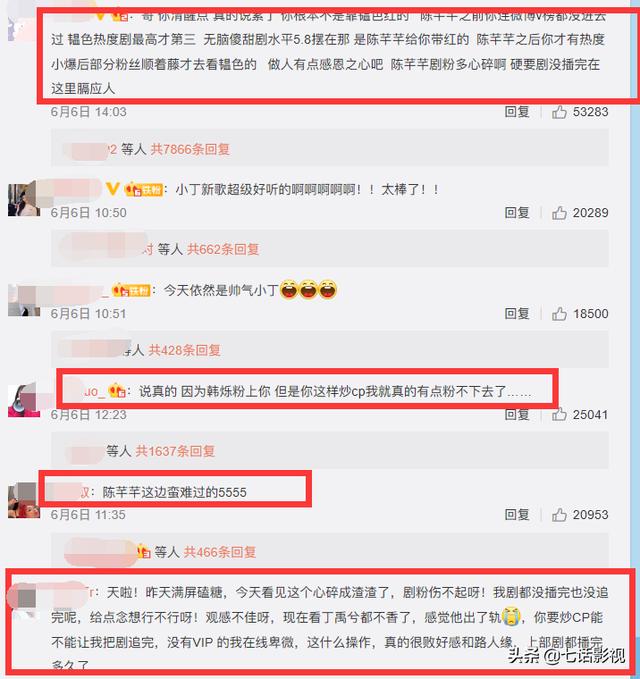Reply to the 6月6日 12:23 comment
Screen dimensions: 640x679
(x=517, y=414)
